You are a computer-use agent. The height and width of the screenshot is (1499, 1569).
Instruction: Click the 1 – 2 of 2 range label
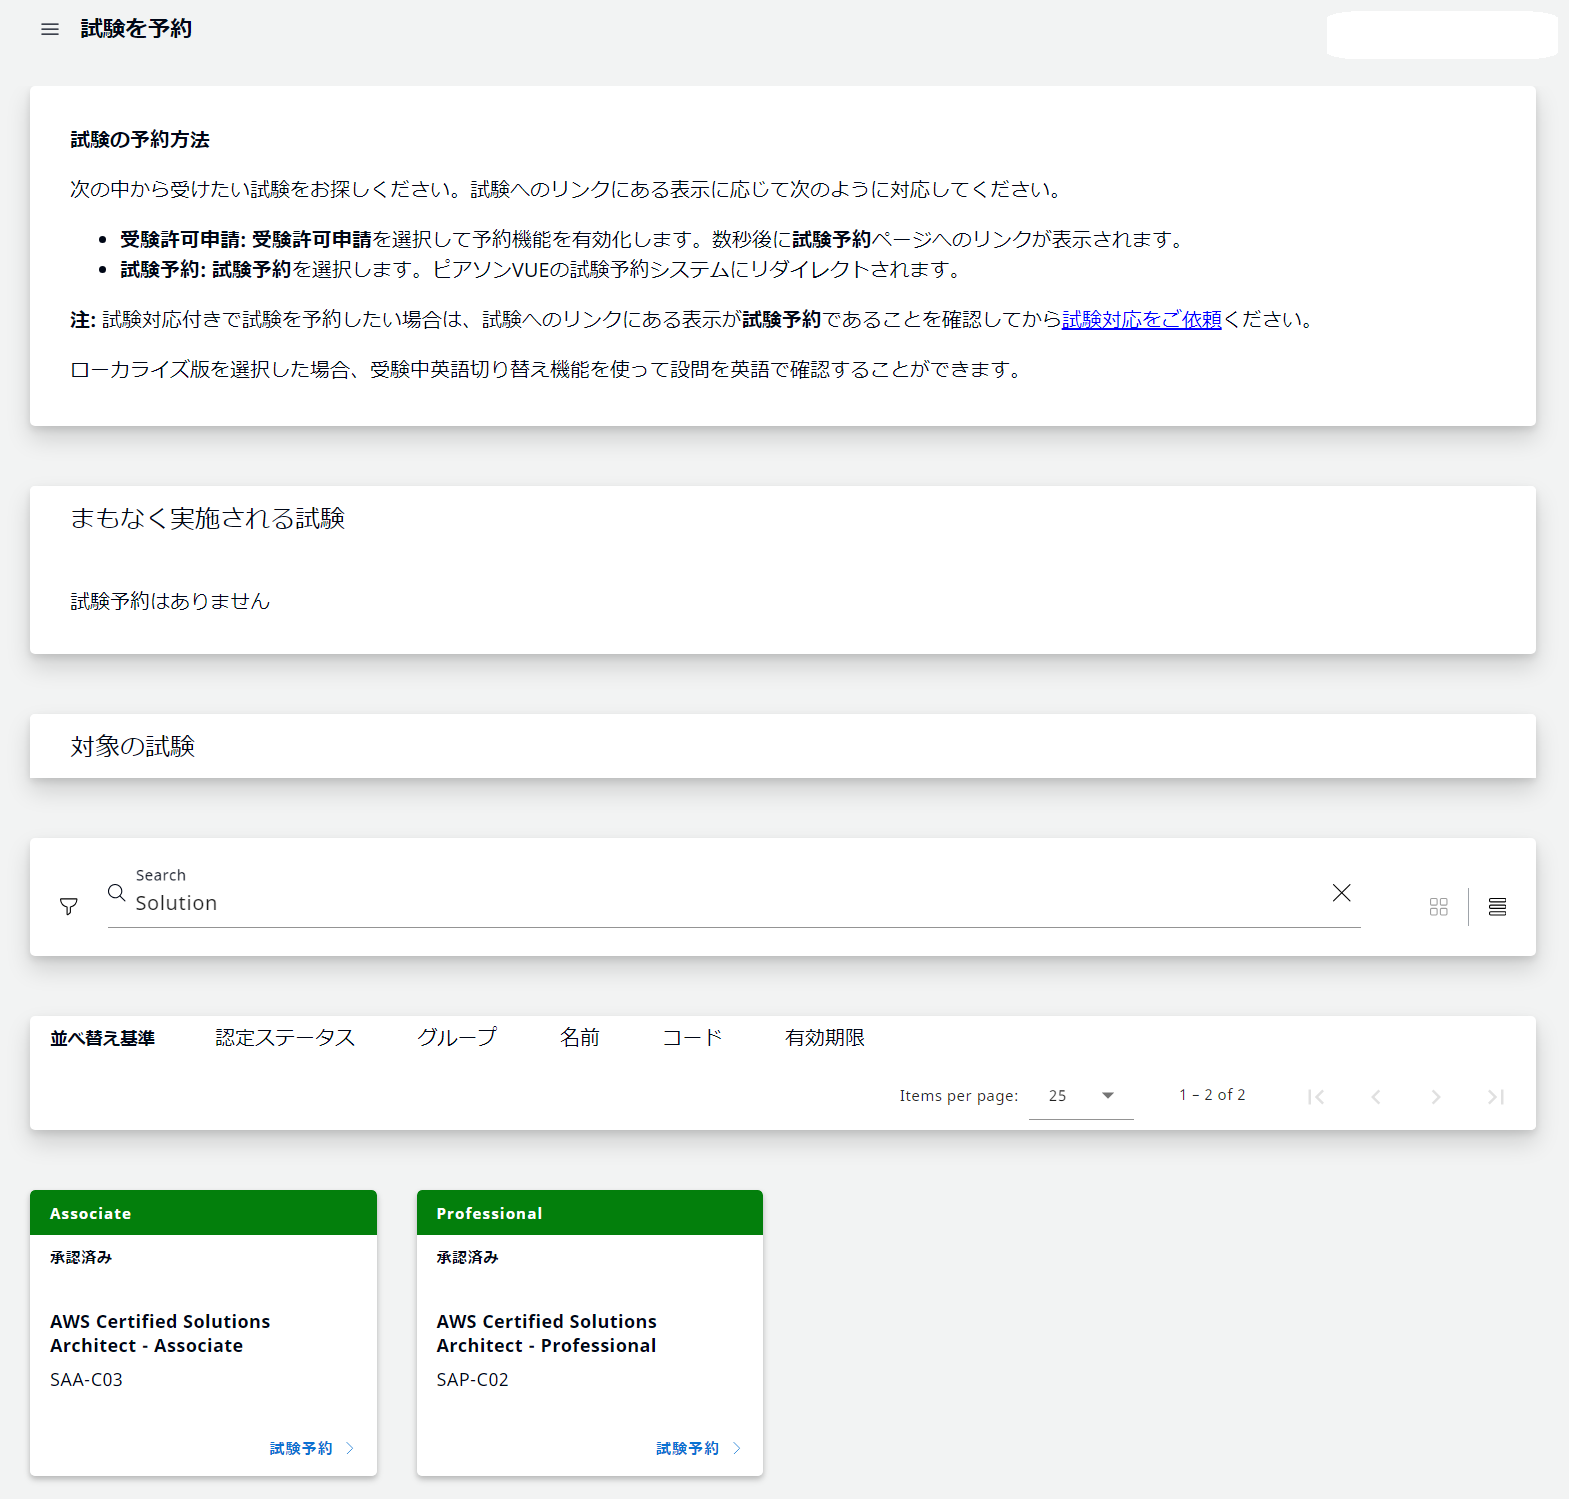(x=1212, y=1095)
